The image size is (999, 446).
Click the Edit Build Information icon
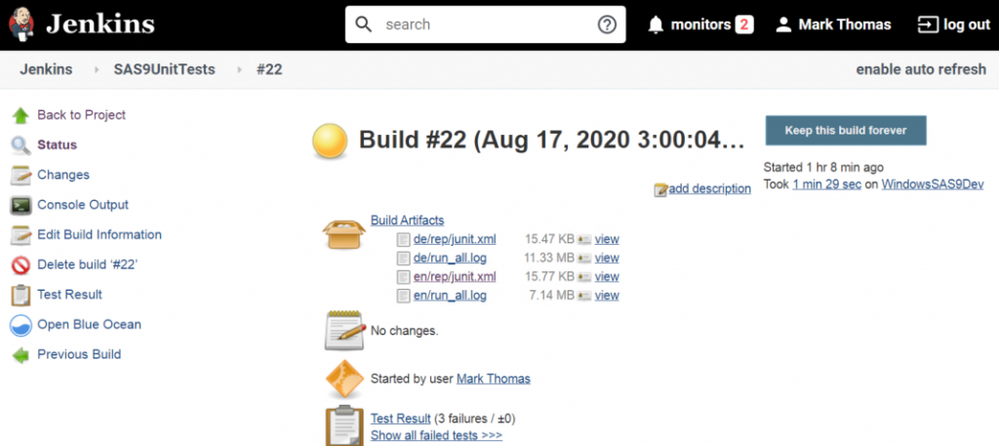pyautogui.click(x=21, y=235)
